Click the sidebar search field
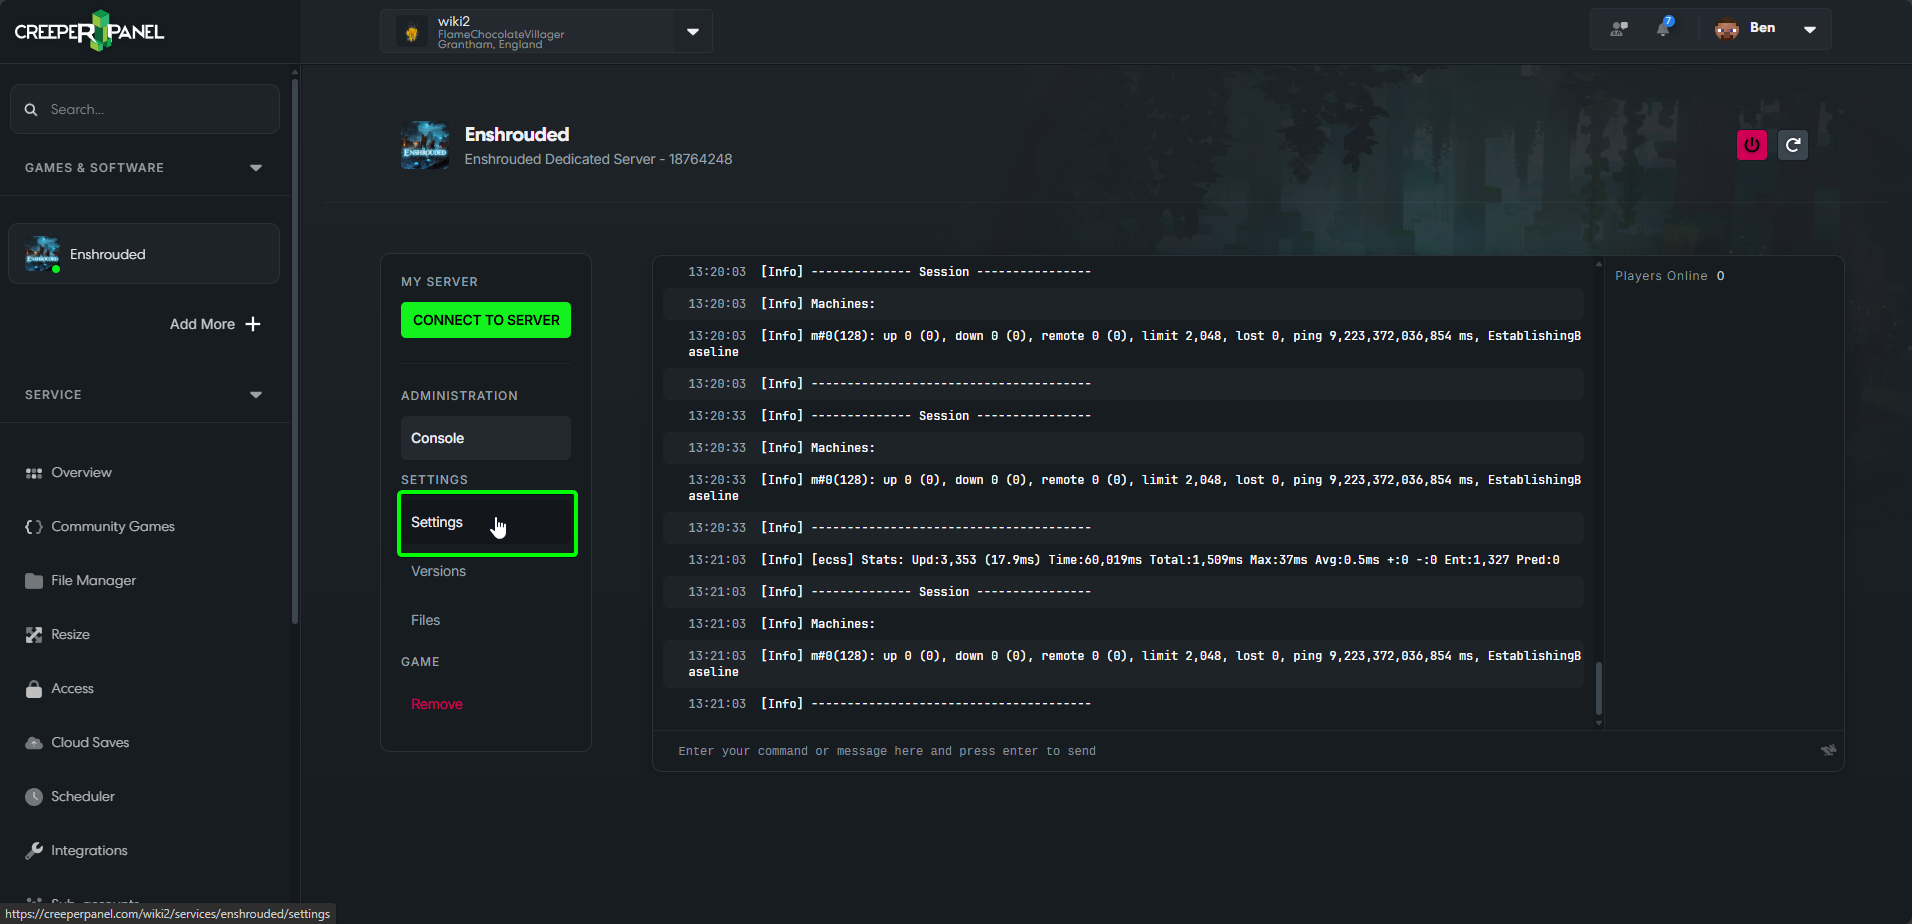Viewport: 1912px width, 924px height. point(144,109)
